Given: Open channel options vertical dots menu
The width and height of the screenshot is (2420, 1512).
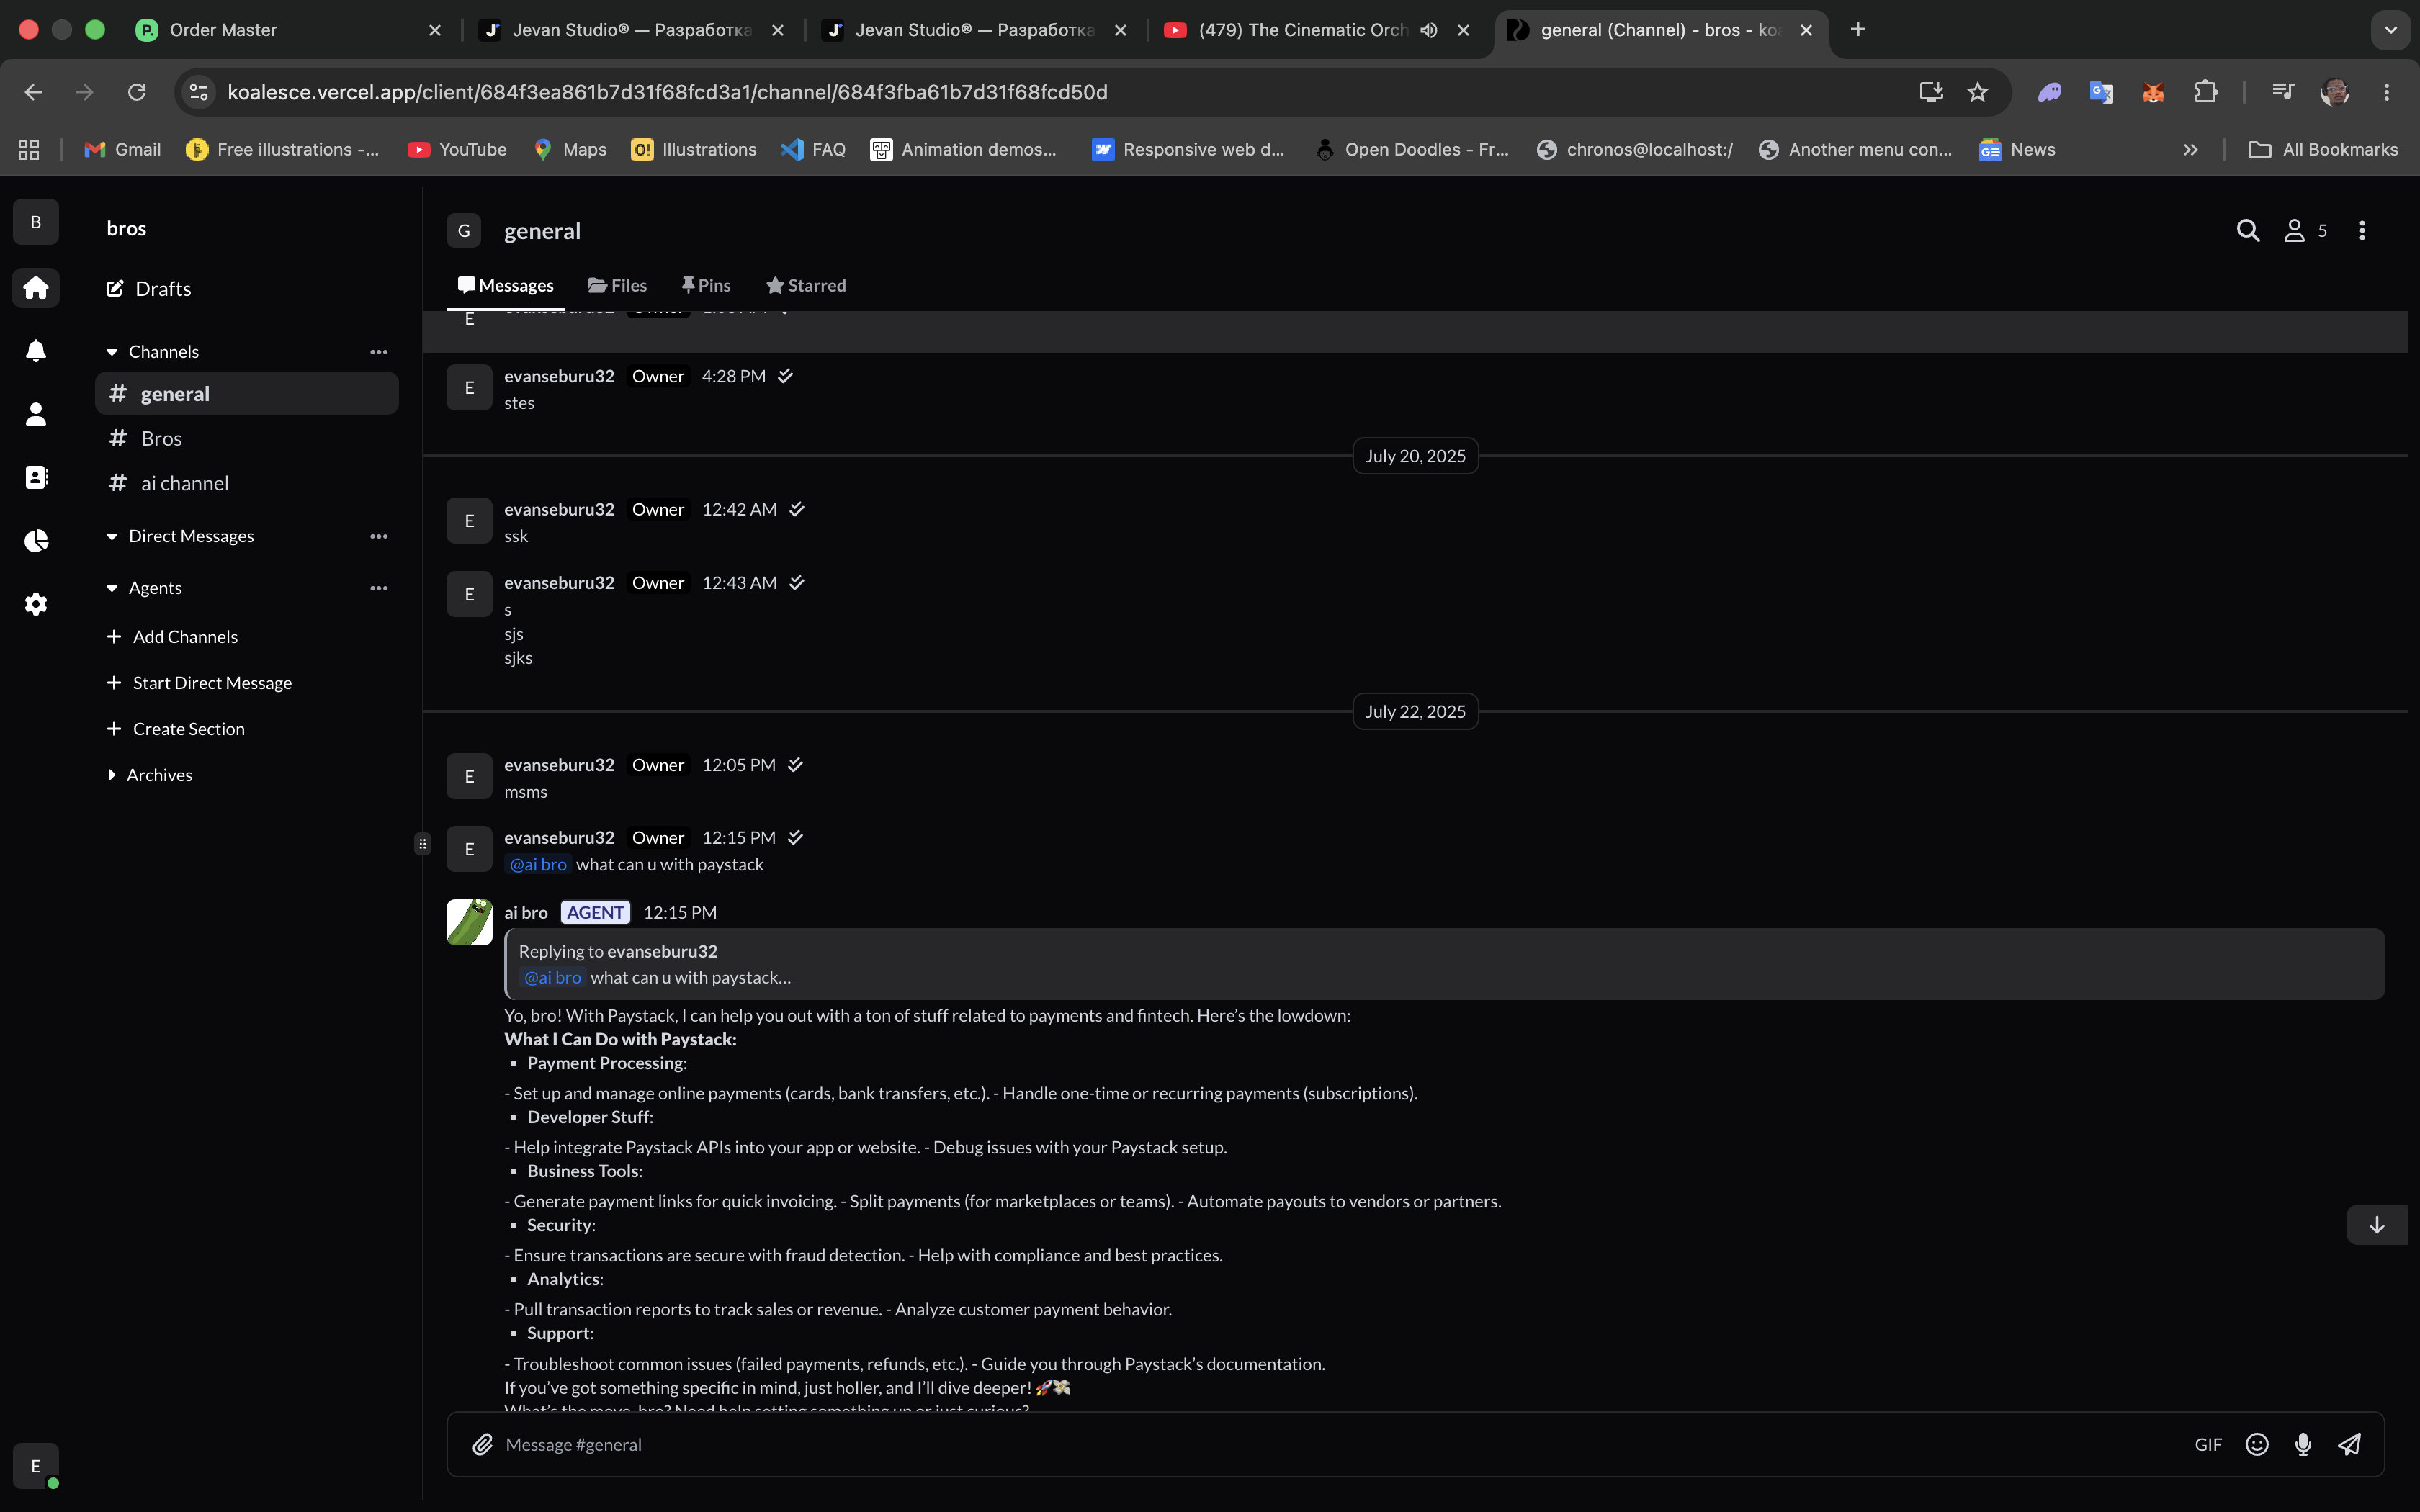Looking at the screenshot, I should (x=2362, y=231).
